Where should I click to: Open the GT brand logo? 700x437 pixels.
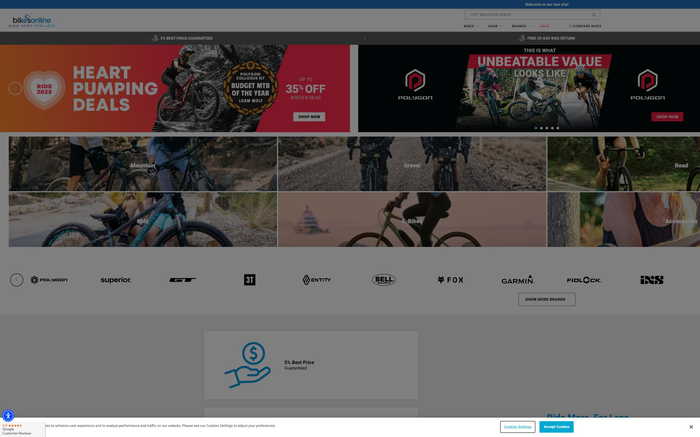183,280
